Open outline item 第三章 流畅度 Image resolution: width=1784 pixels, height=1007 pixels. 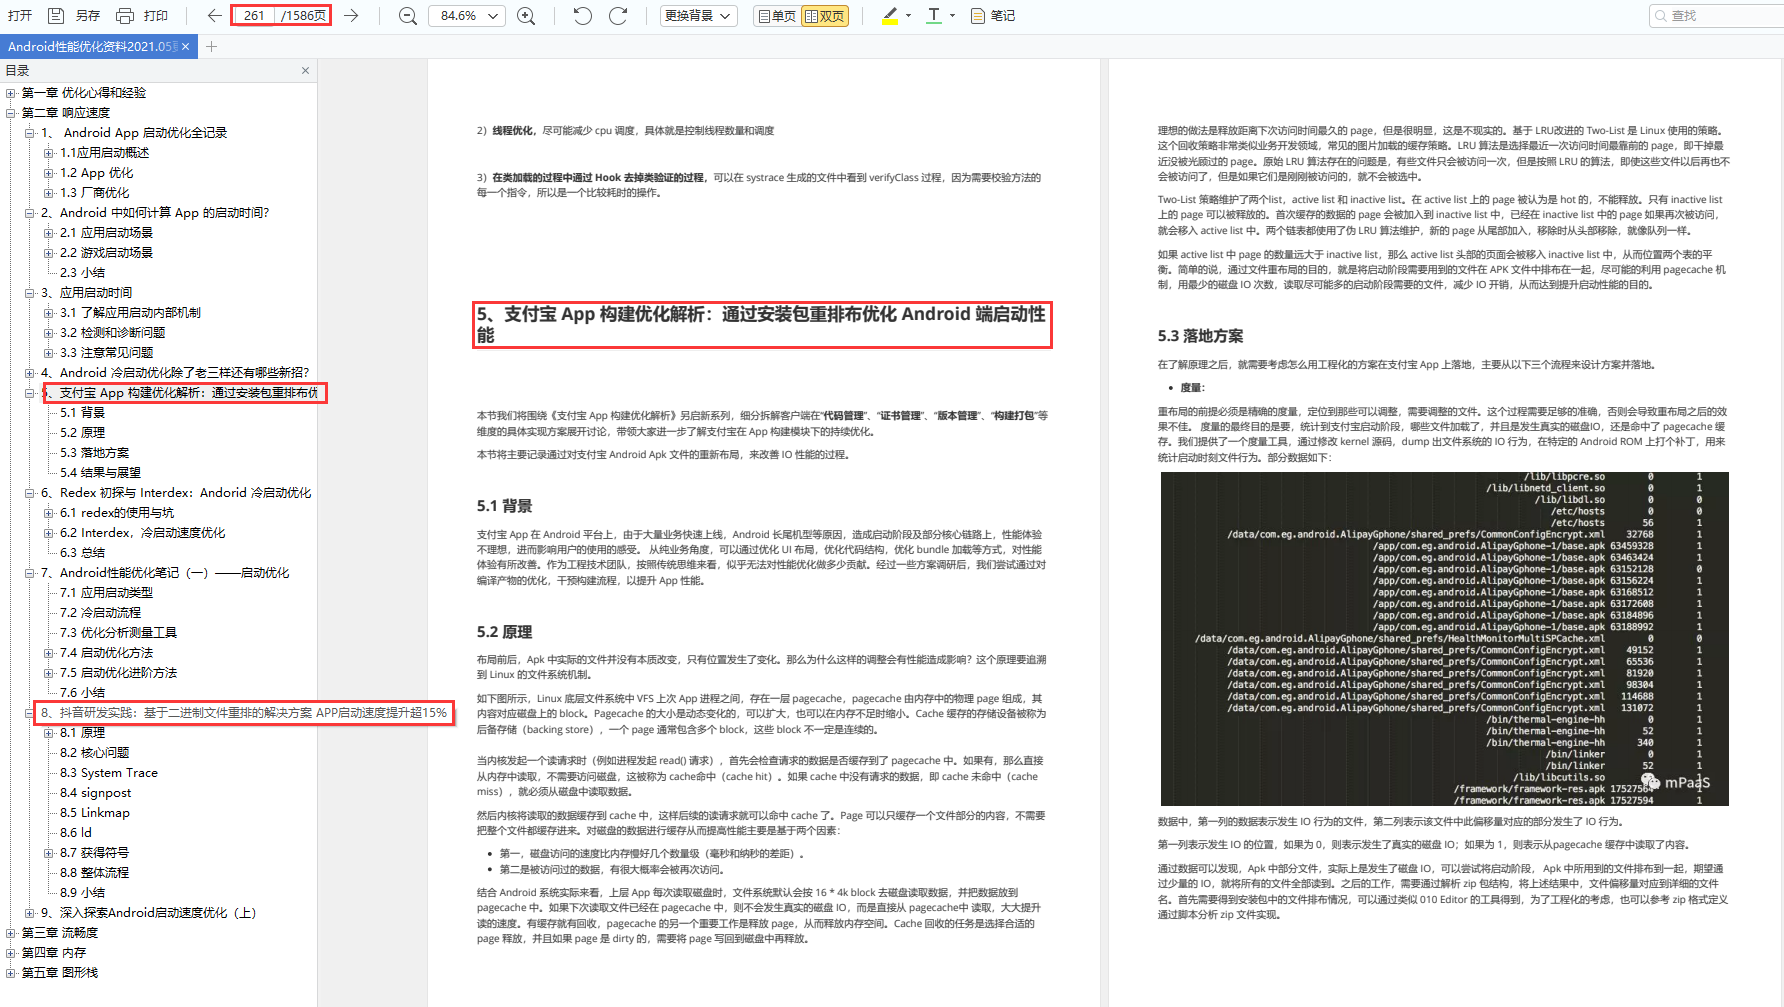[60, 933]
